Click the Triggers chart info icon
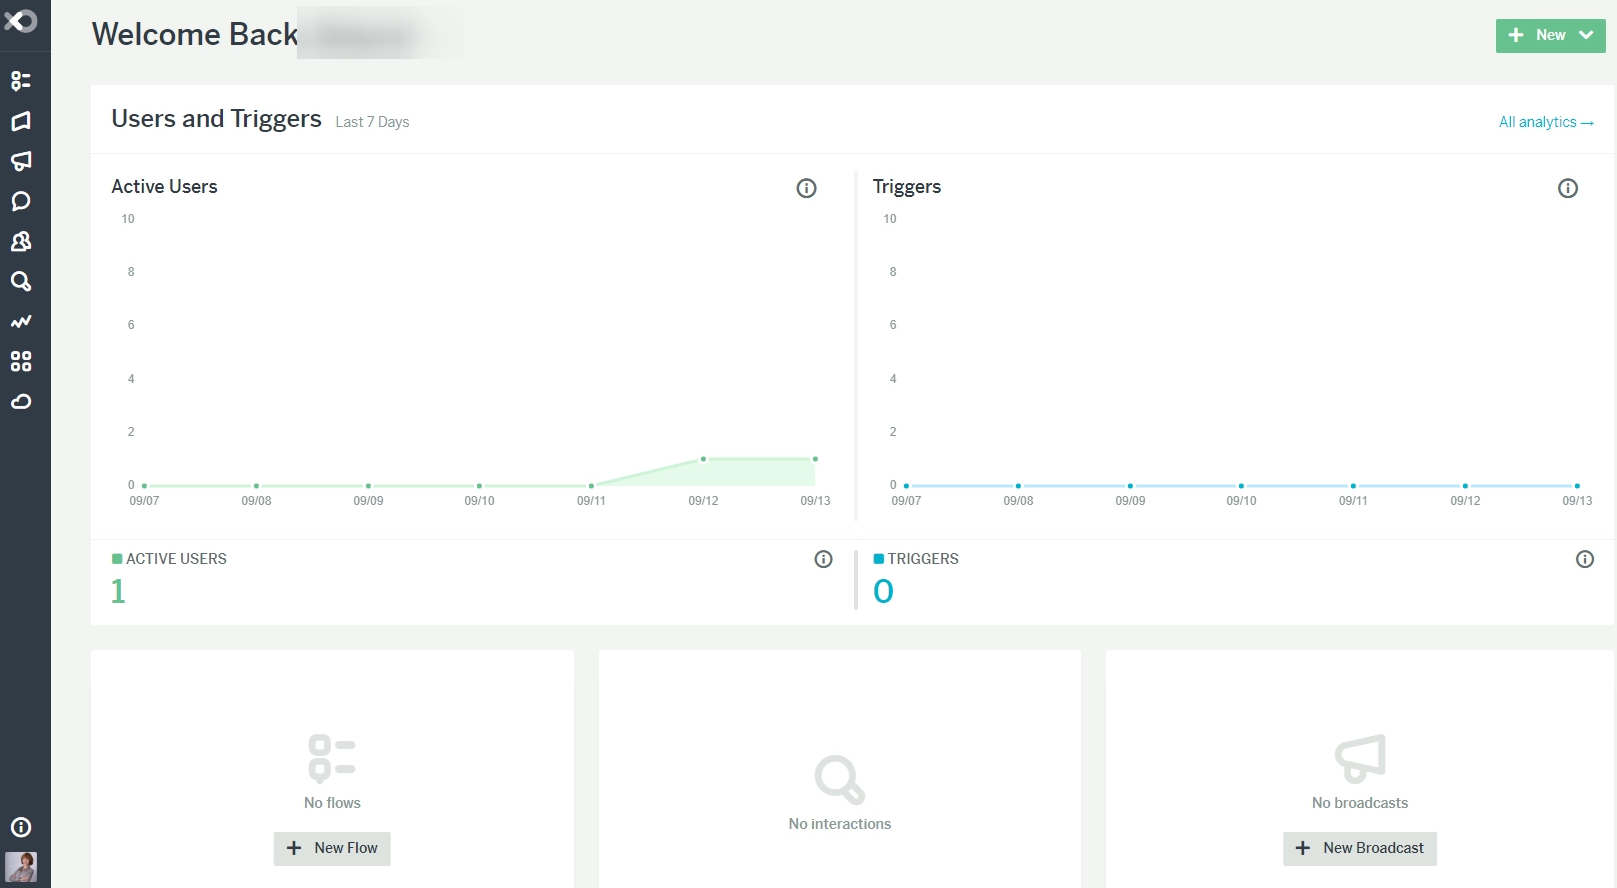 [x=1568, y=188]
